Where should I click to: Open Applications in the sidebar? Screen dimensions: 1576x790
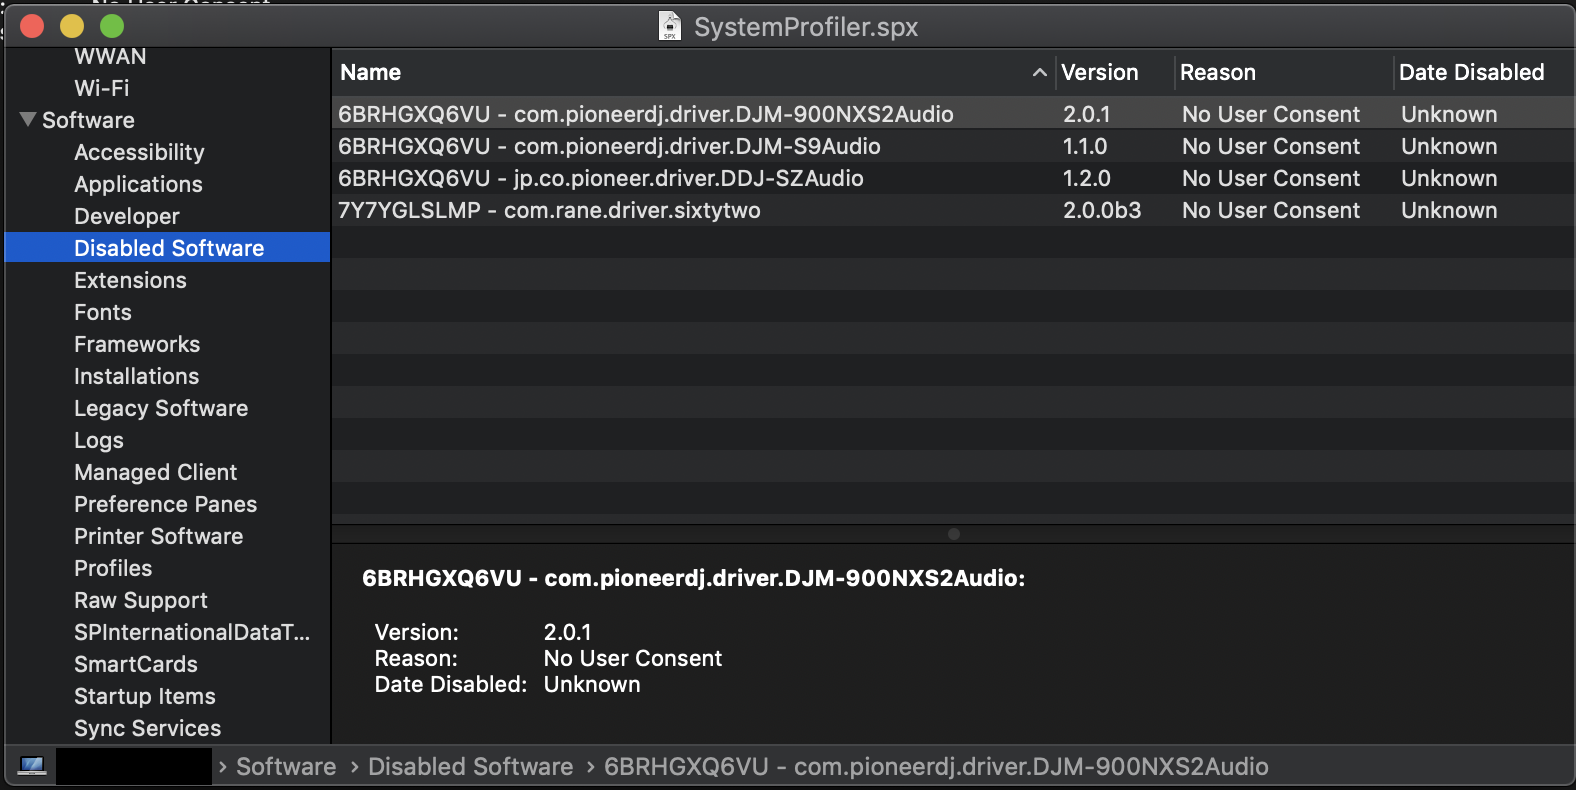(138, 184)
